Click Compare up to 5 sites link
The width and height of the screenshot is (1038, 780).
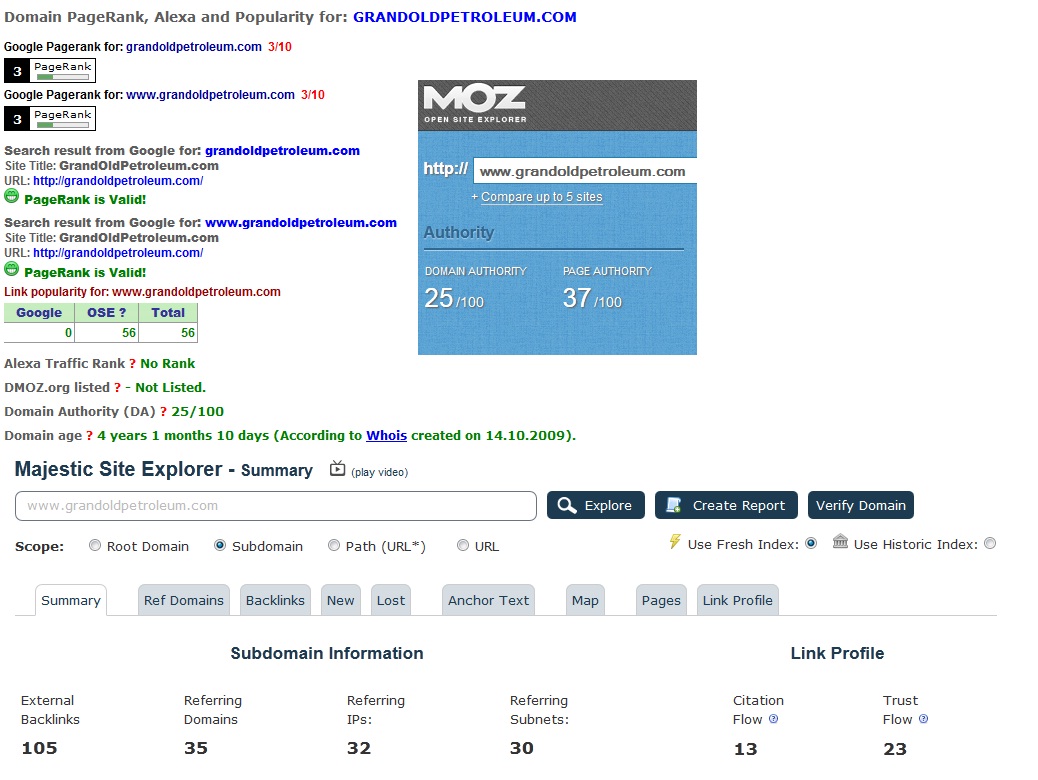(x=542, y=197)
